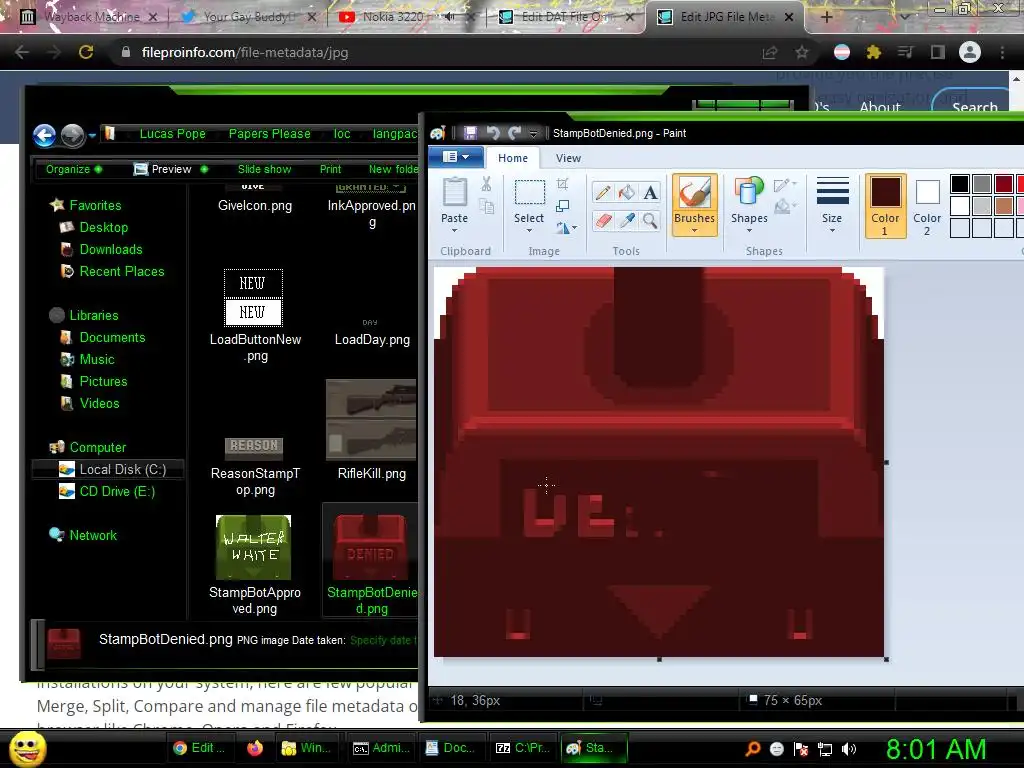Select the Pictures library
This screenshot has width=1024, height=768.
tap(103, 381)
